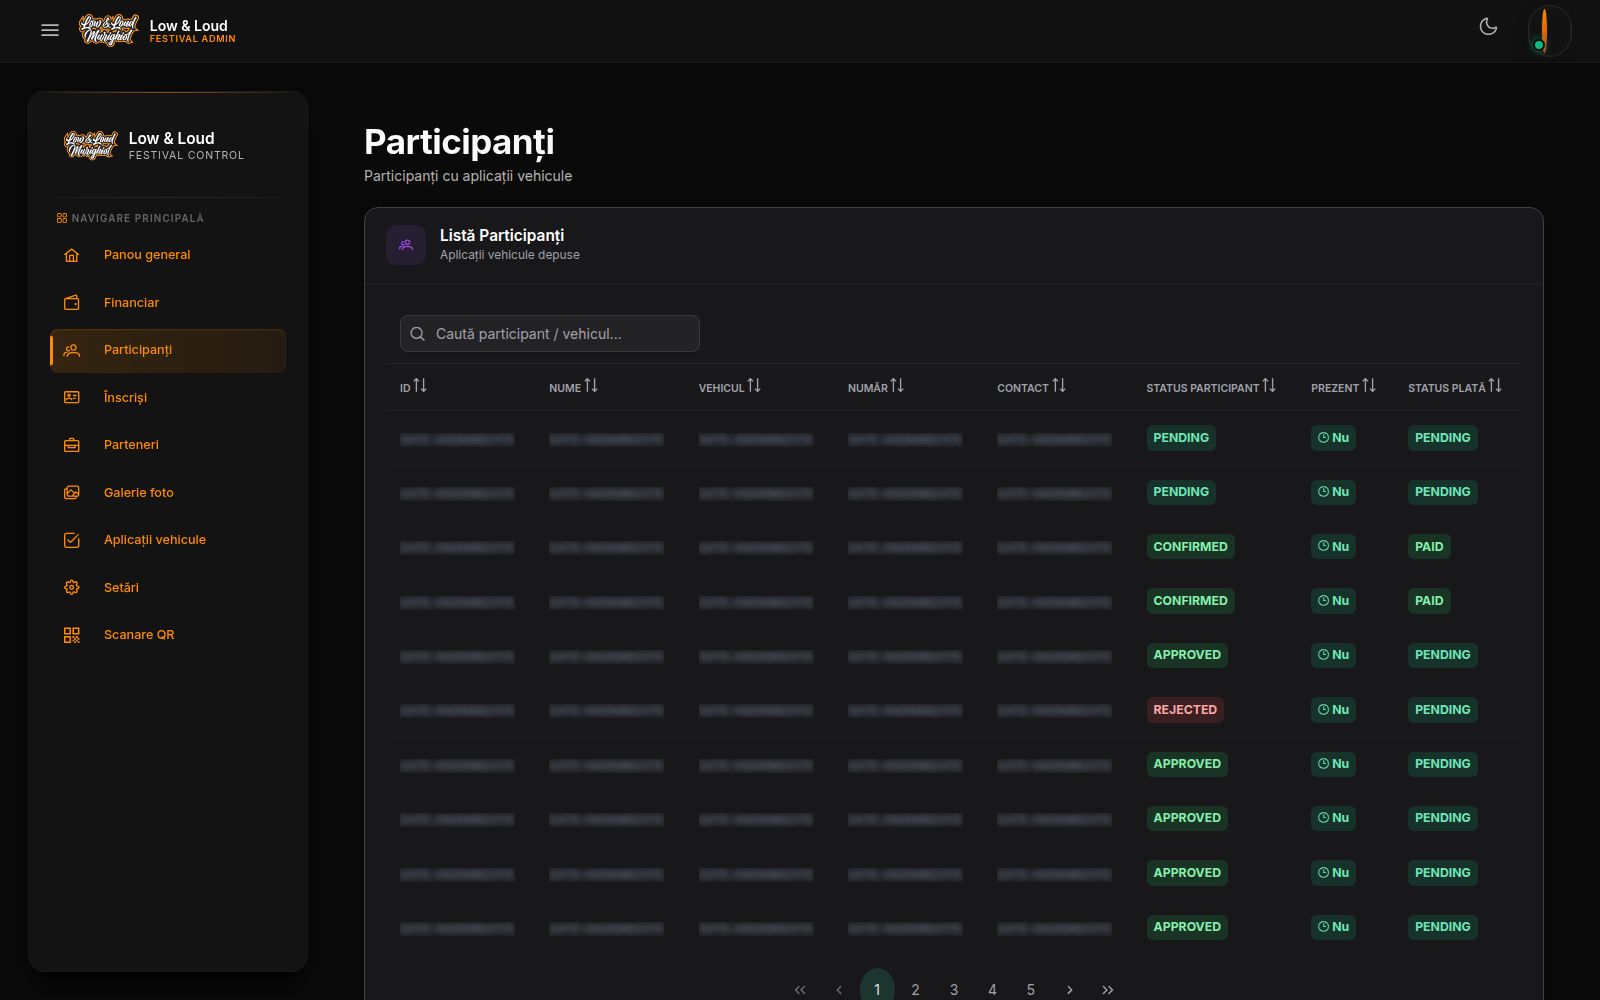The image size is (1600, 1000).
Task: Click the Financiar wallet icon
Action: (x=72, y=303)
